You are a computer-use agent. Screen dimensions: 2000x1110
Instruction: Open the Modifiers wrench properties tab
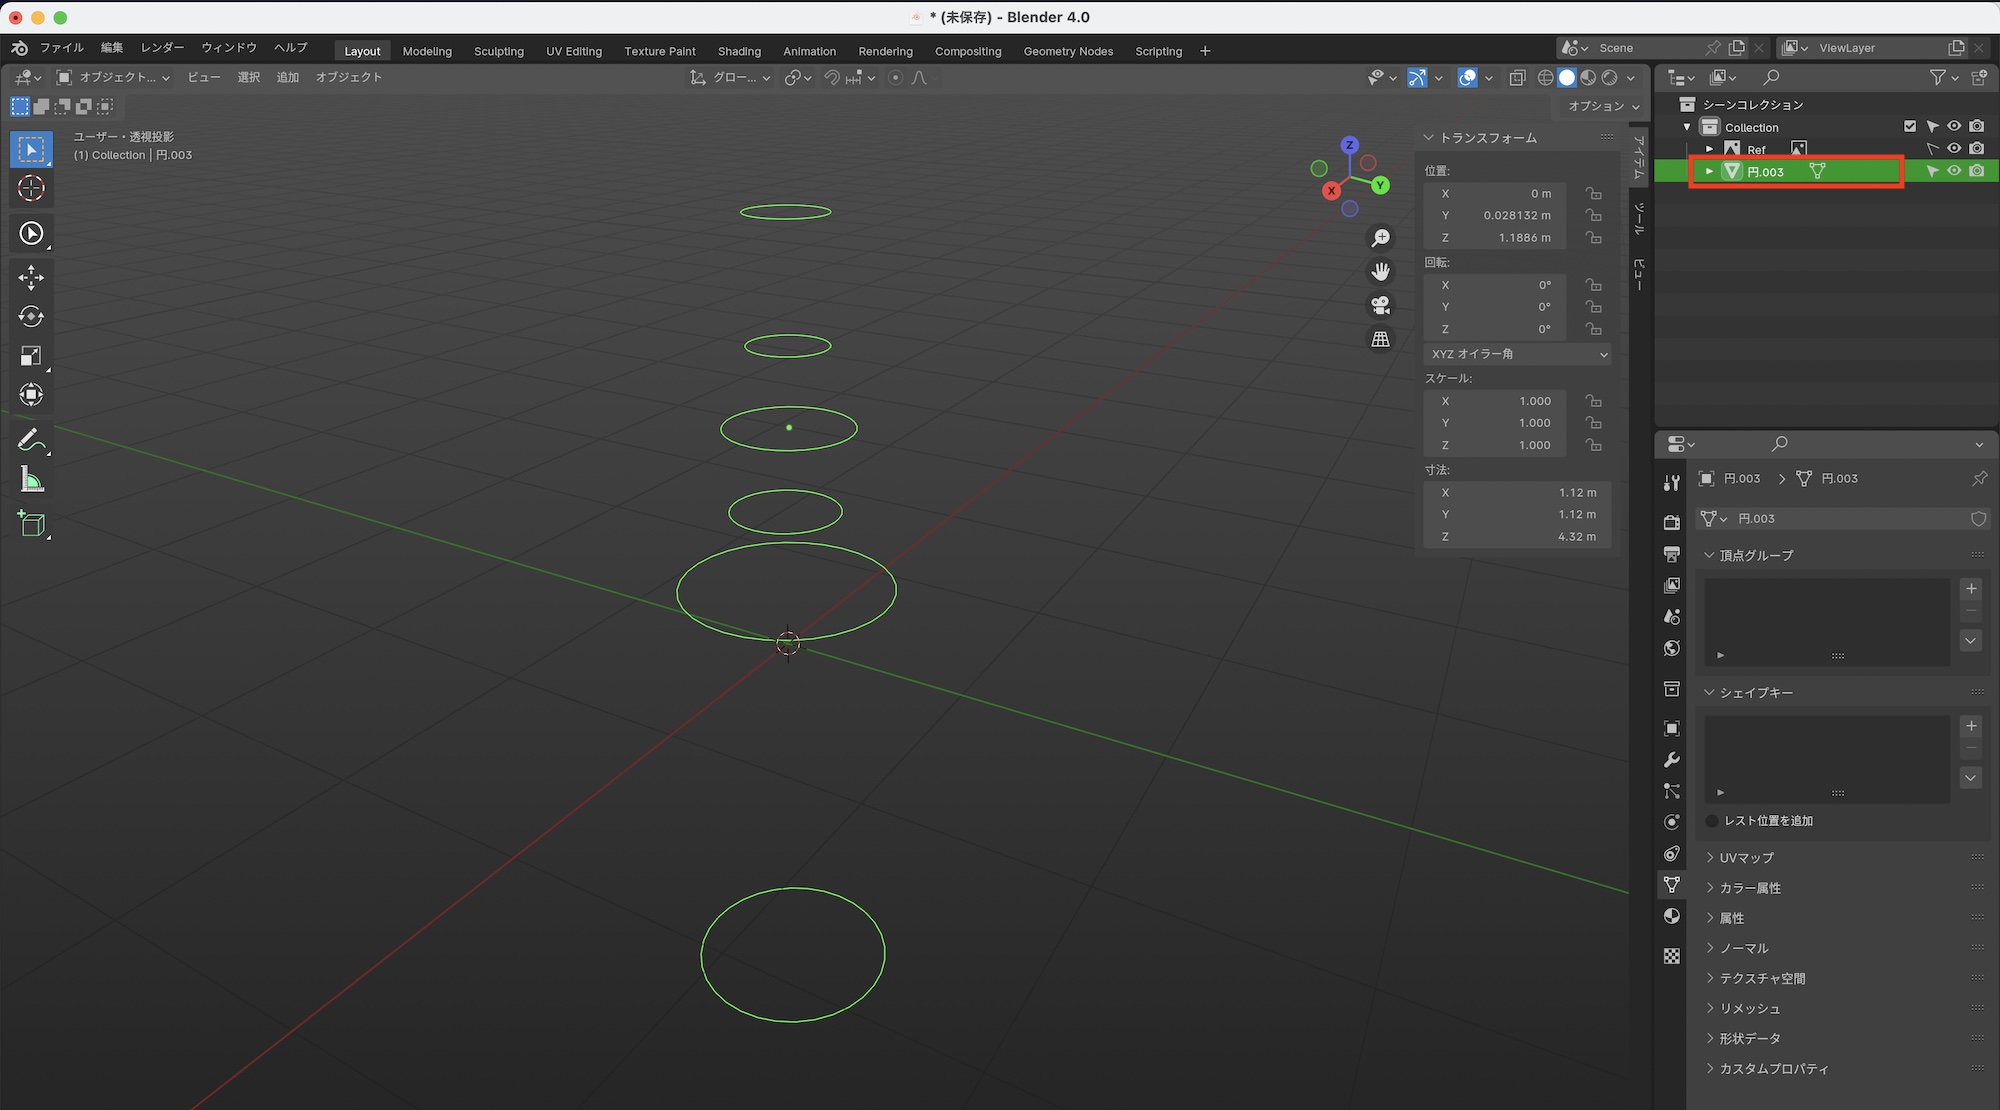[x=1672, y=760]
